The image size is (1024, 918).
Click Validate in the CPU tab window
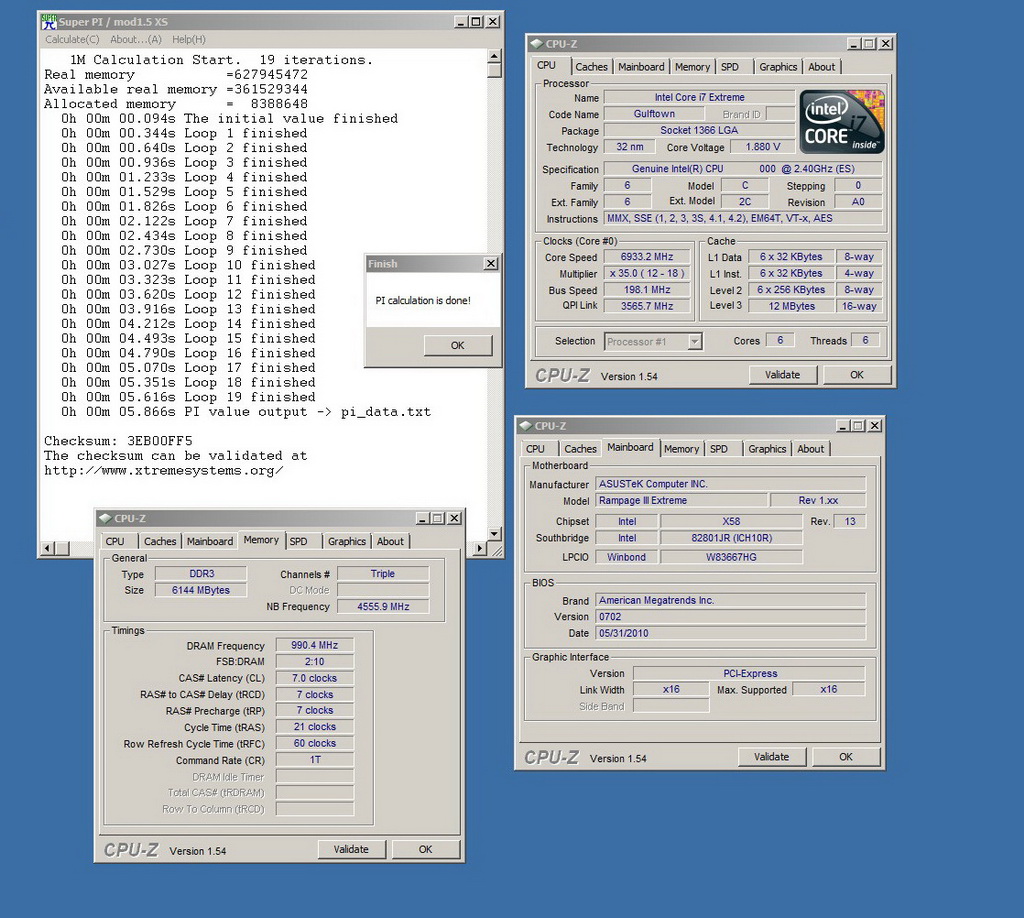782,375
